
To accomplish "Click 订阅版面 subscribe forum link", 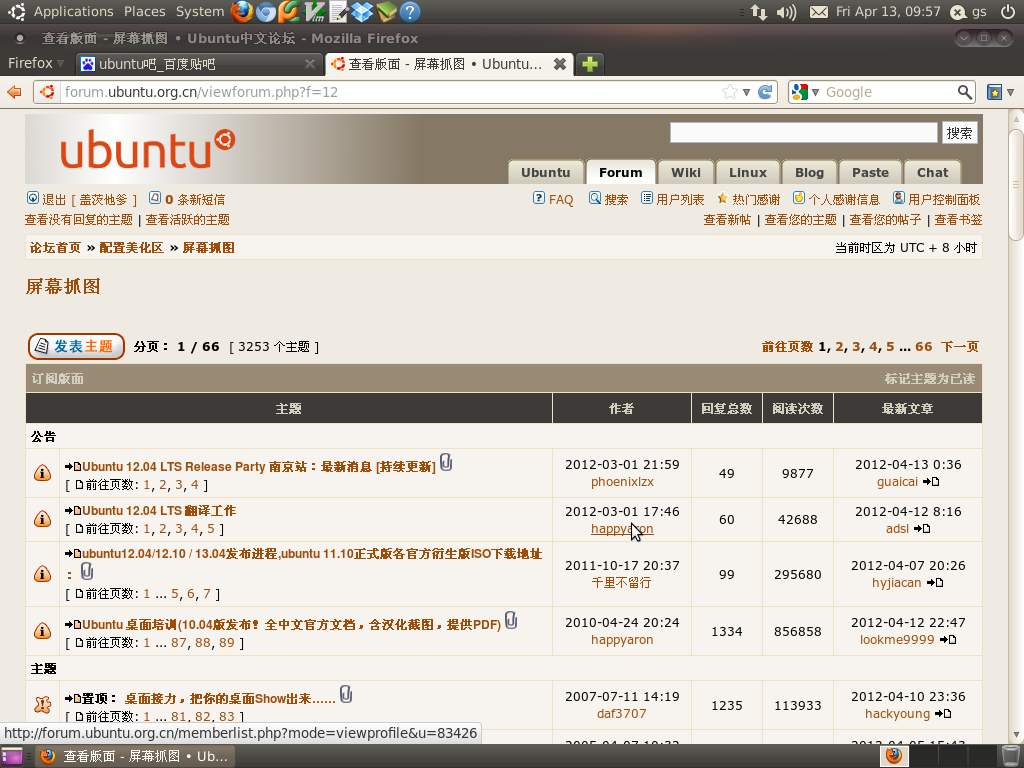I will (x=57, y=379).
